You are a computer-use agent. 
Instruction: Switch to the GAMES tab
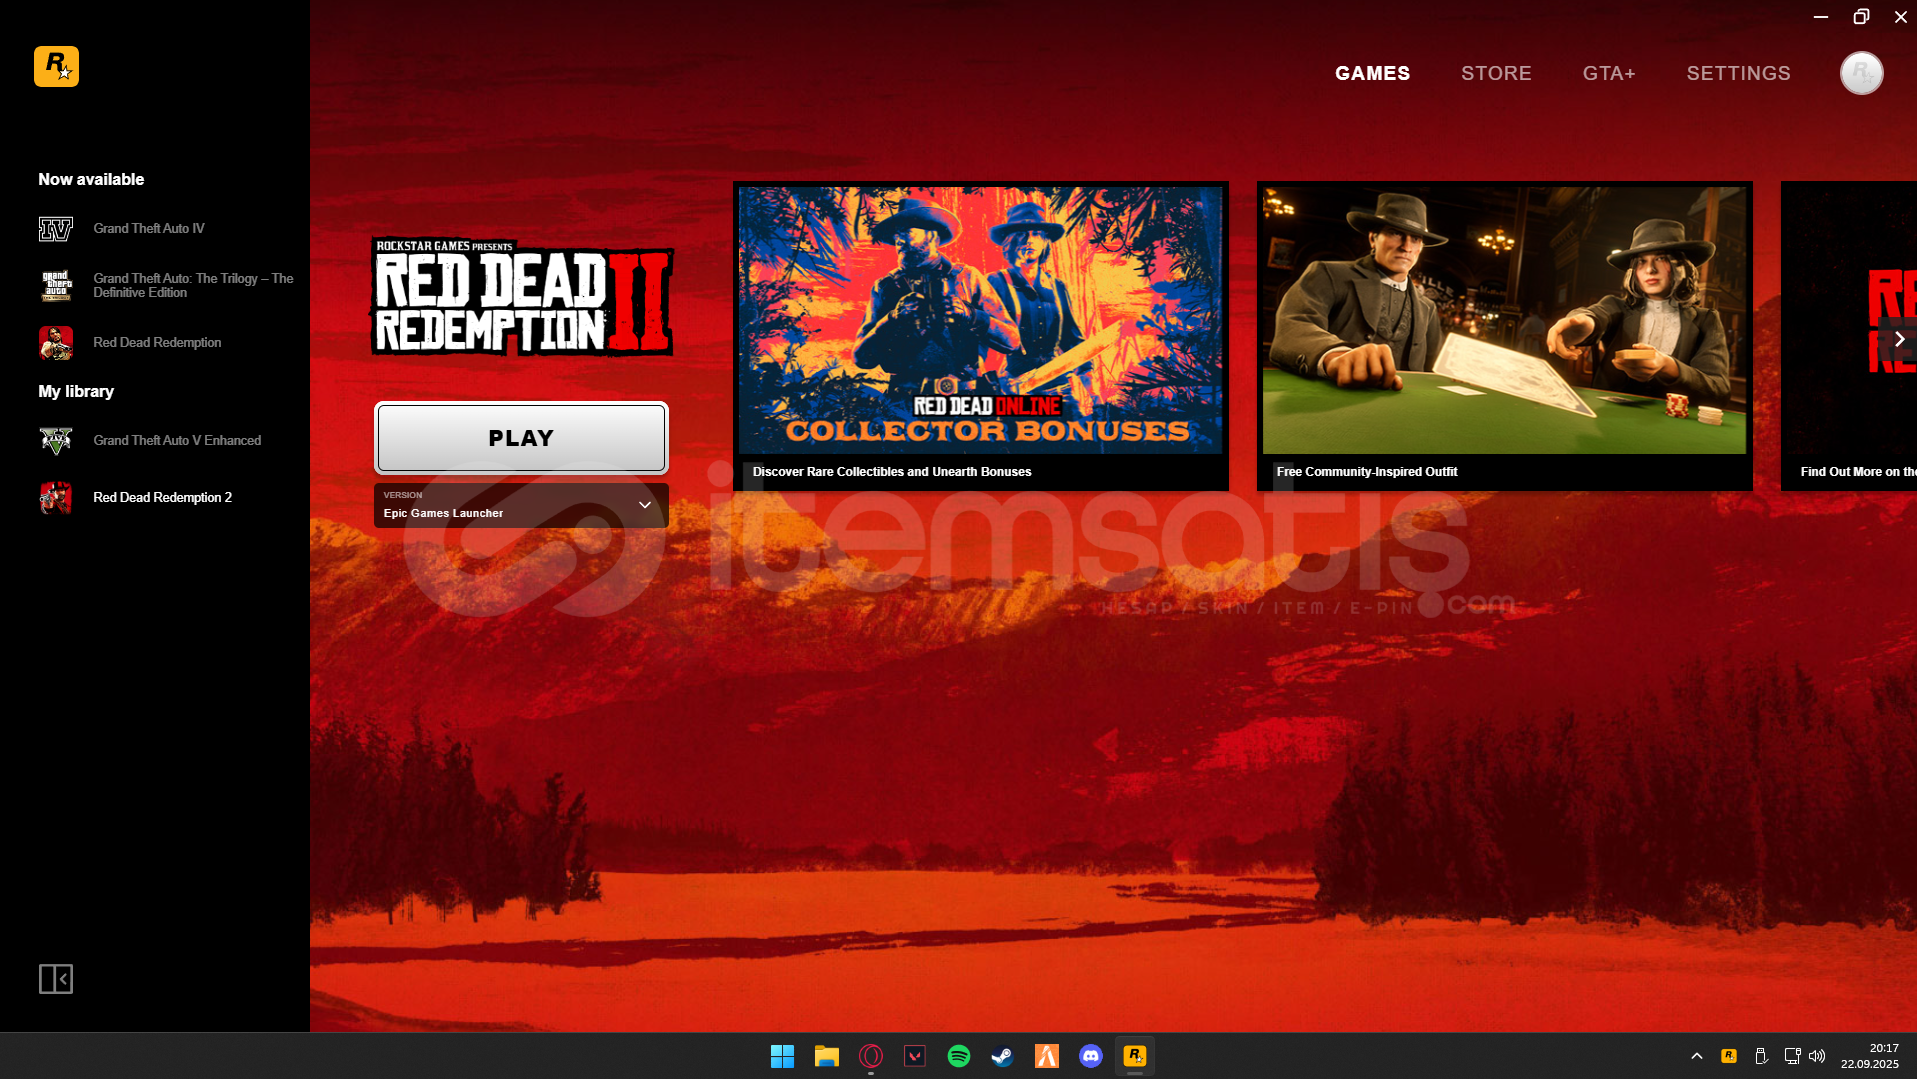(x=1372, y=73)
